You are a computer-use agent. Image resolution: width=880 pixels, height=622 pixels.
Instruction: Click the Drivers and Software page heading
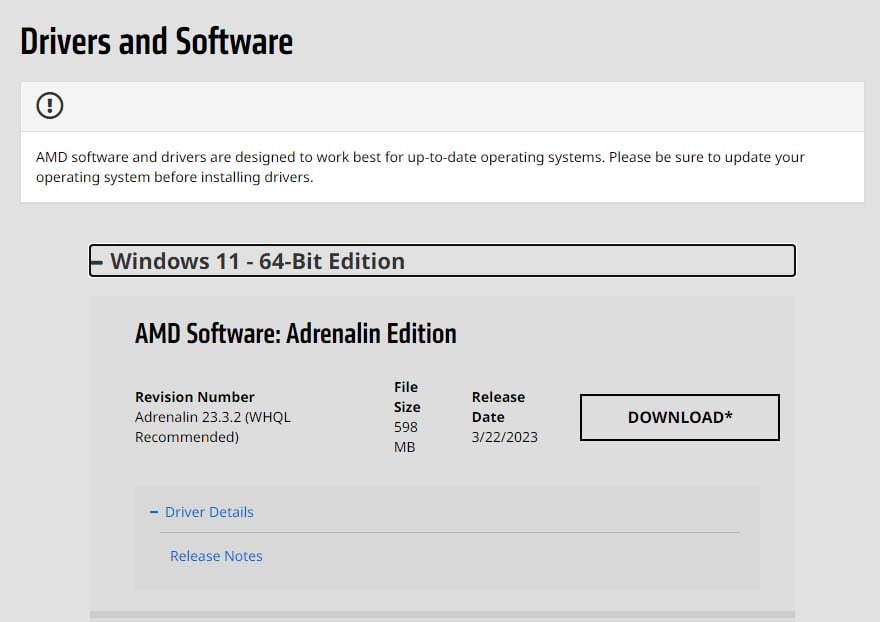tap(157, 42)
